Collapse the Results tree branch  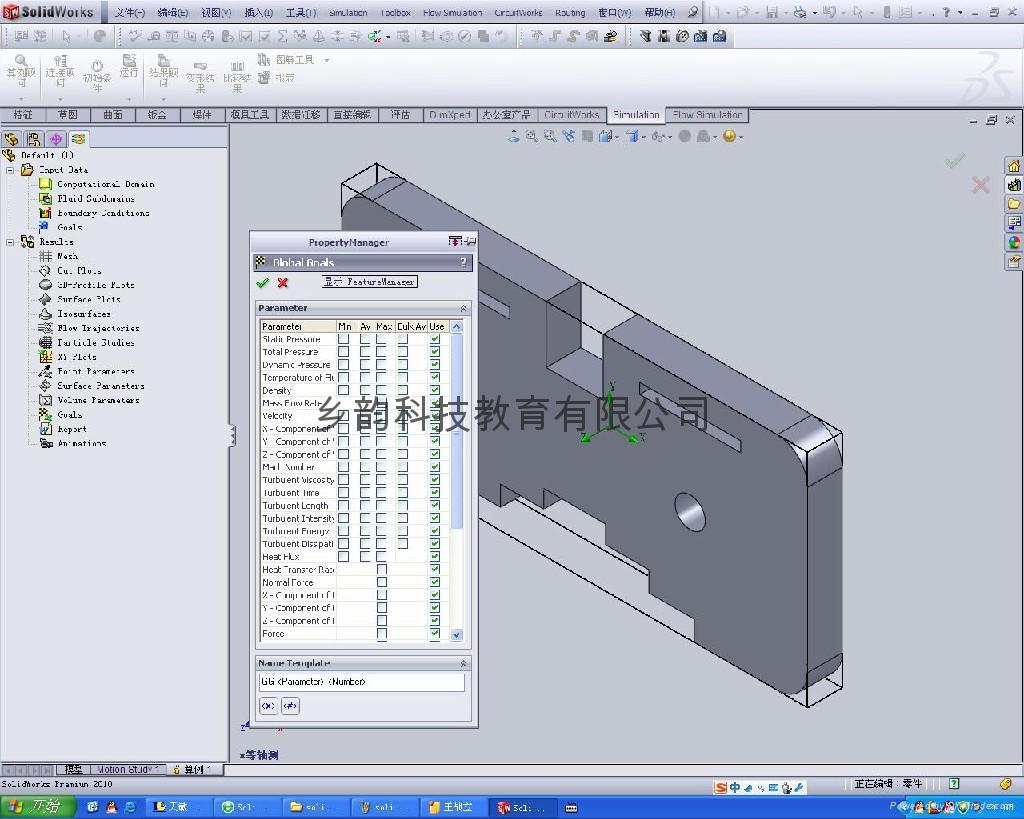[x=10, y=241]
